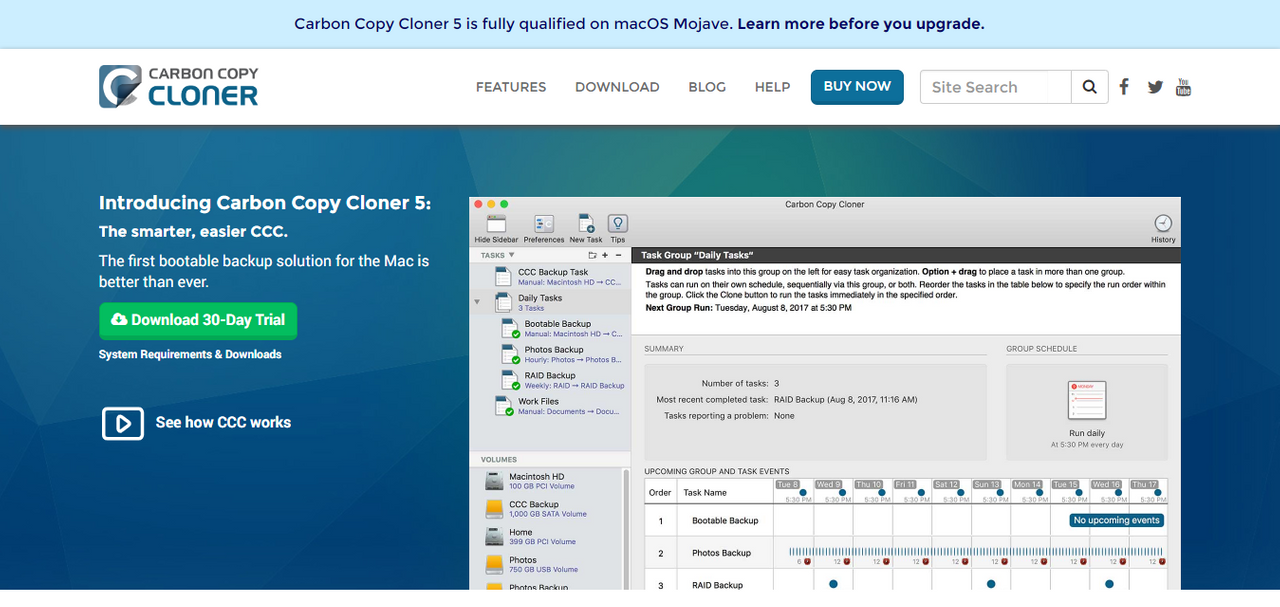Open the YouTube channel icon
1280x607 pixels.
pyautogui.click(x=1183, y=87)
